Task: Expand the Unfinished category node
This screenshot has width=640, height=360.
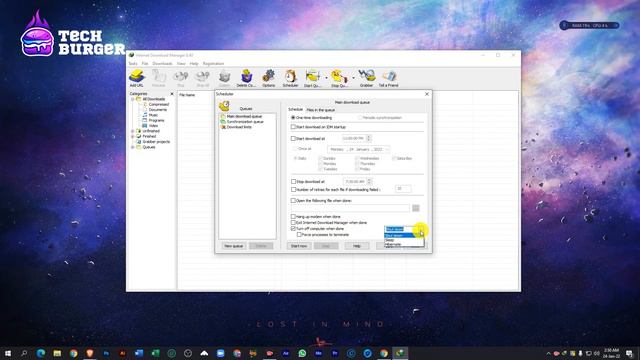Action: tap(133, 131)
